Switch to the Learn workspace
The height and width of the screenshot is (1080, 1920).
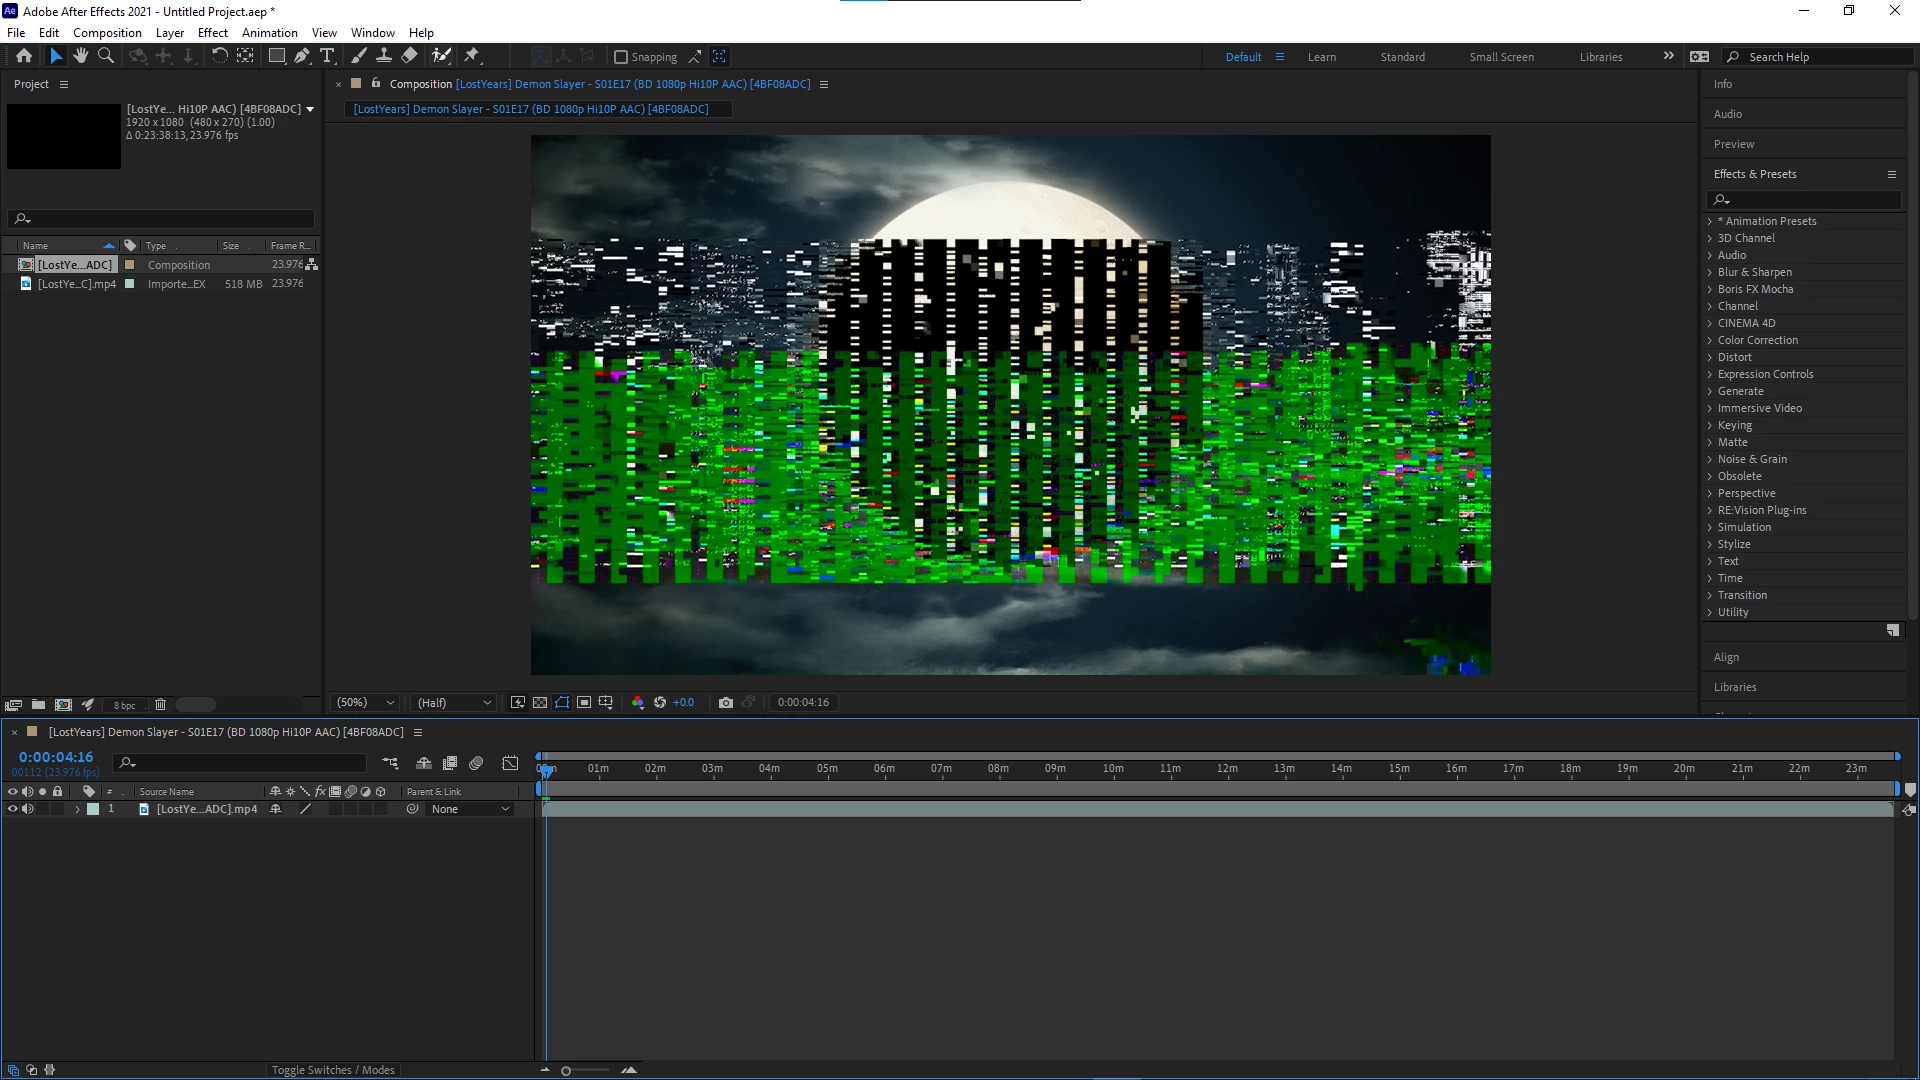click(x=1321, y=57)
